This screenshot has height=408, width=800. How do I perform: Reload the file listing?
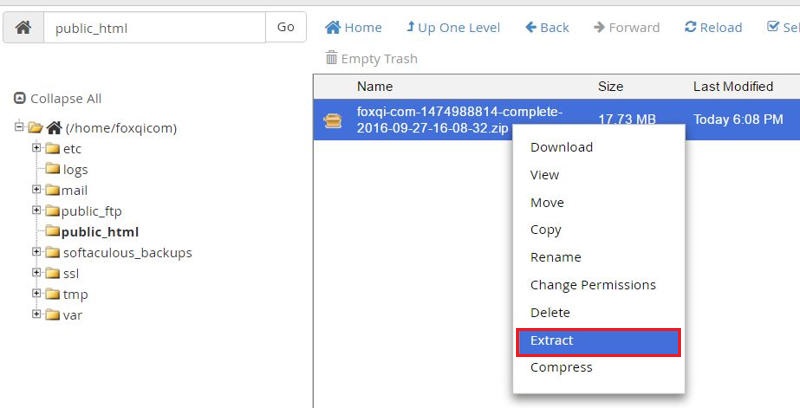tap(713, 28)
